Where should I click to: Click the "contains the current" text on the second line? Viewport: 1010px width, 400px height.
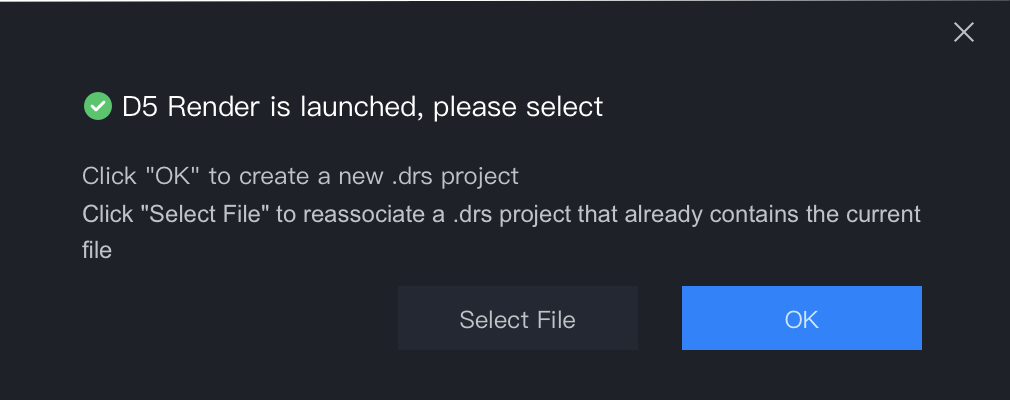[x=815, y=213]
